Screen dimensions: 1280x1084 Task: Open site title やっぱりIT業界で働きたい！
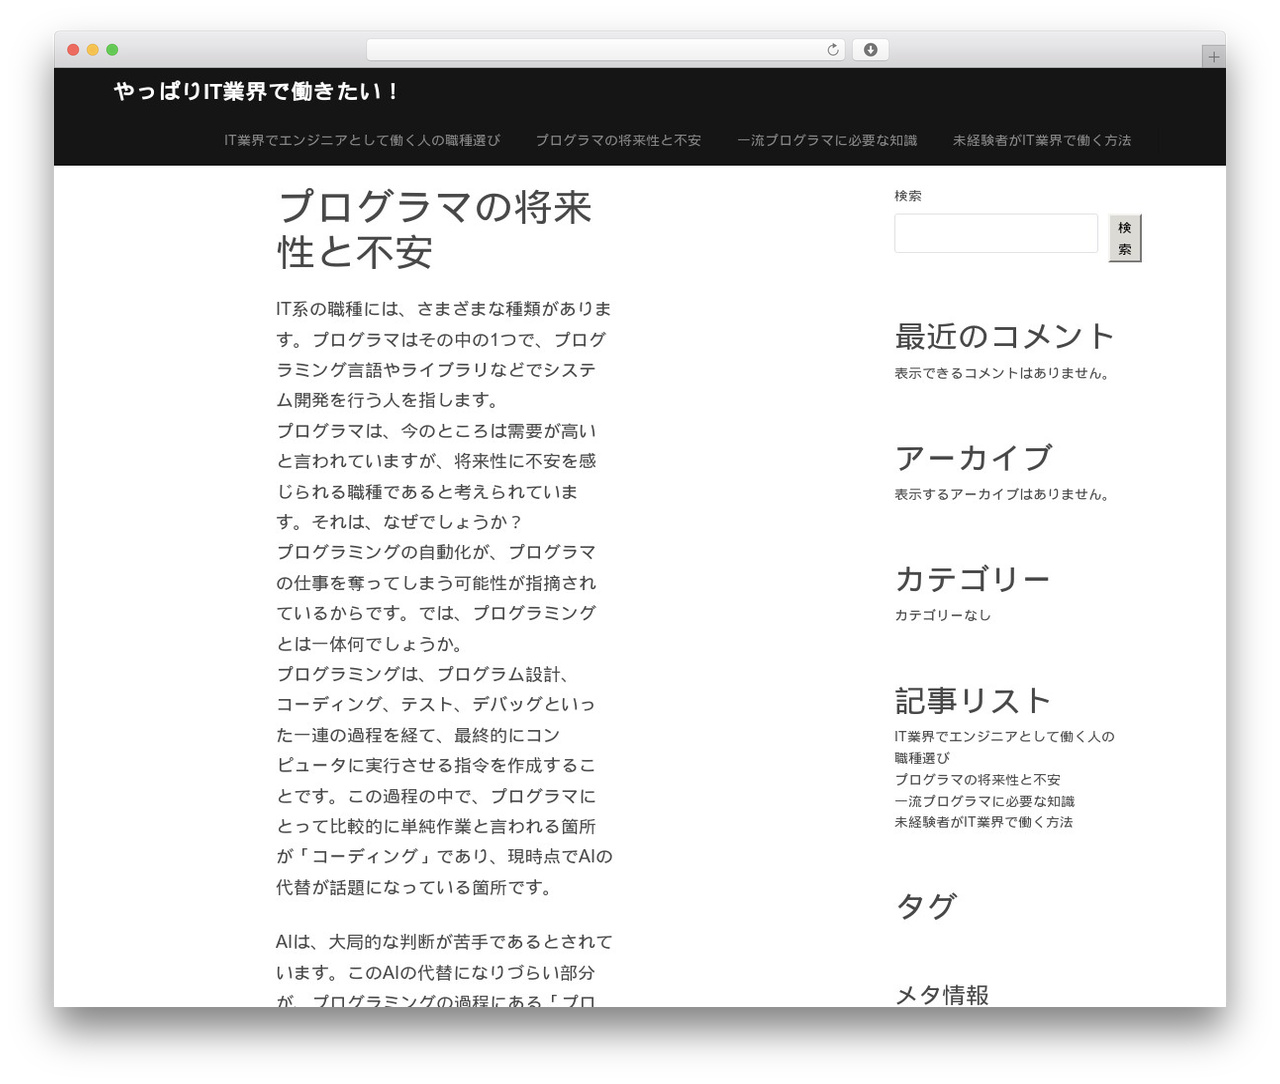[256, 92]
